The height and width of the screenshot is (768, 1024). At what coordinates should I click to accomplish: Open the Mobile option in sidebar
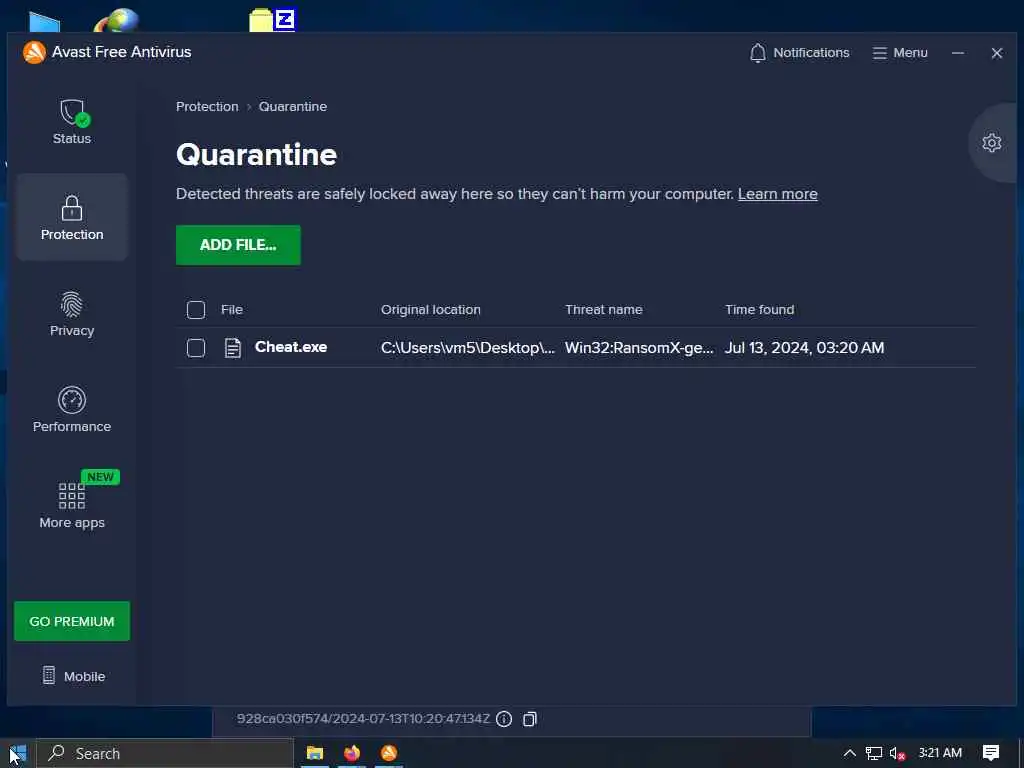(x=74, y=676)
